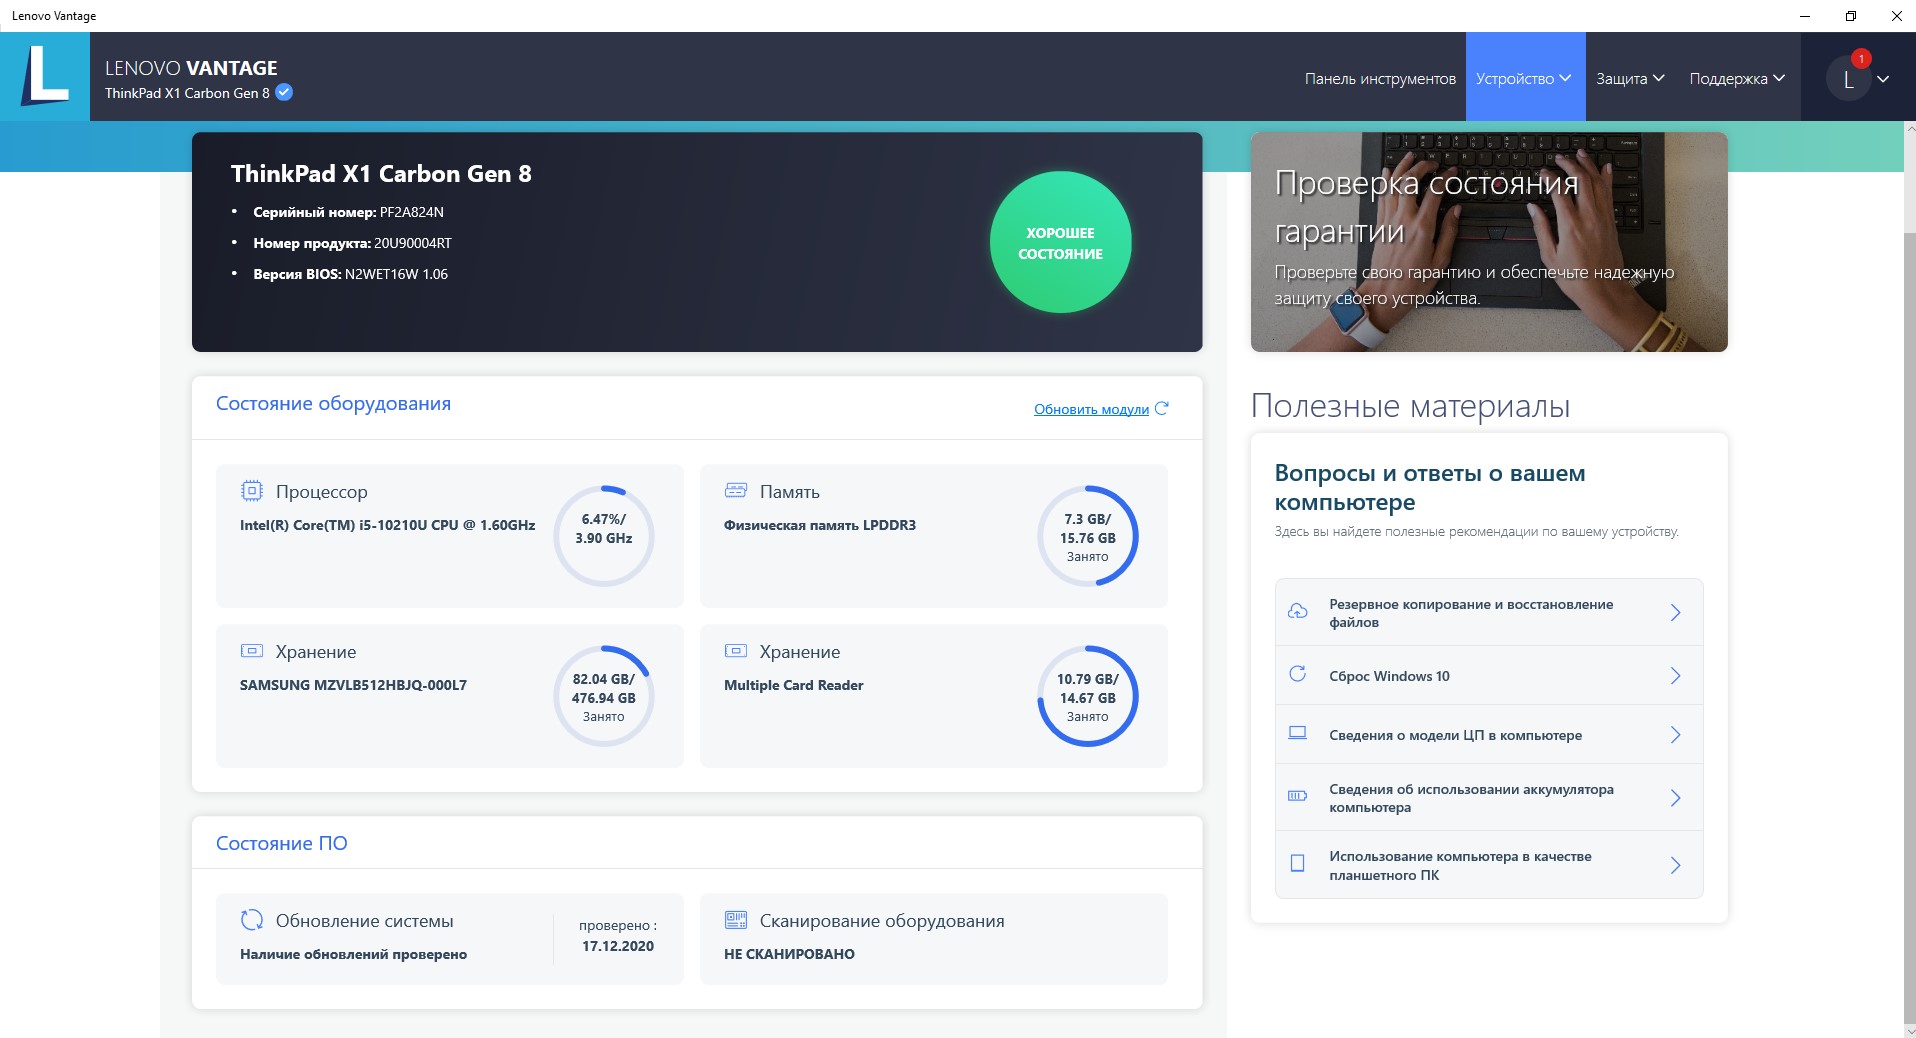Click the SAMSUNG MZVLB512HBJQ-000L7 drive name

coord(353,685)
